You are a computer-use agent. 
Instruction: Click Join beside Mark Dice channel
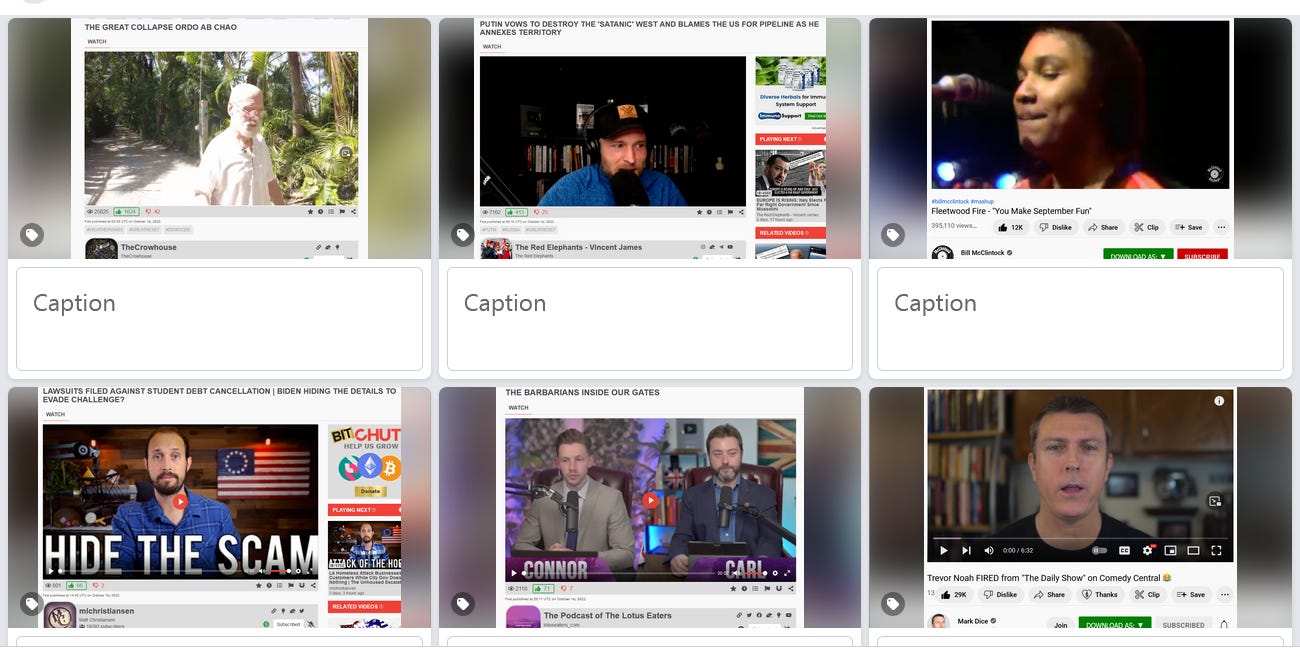pos(1061,625)
